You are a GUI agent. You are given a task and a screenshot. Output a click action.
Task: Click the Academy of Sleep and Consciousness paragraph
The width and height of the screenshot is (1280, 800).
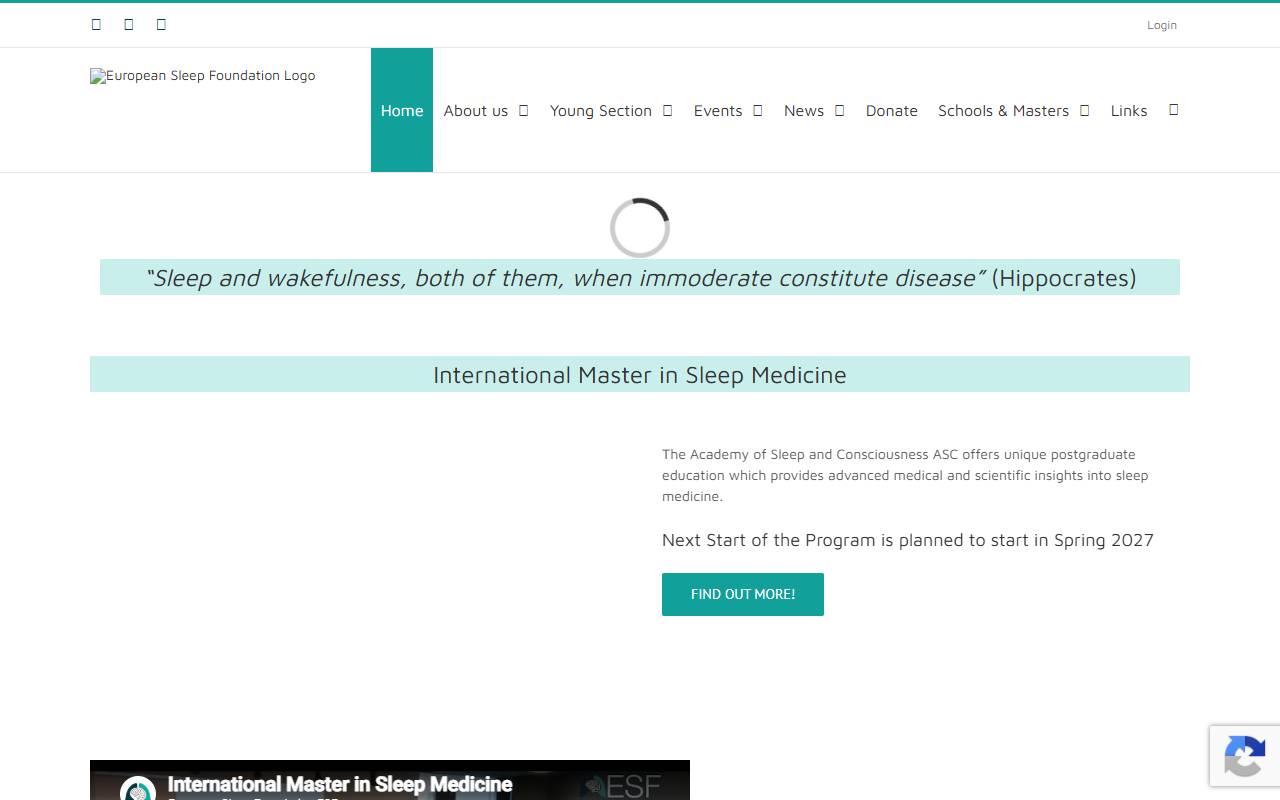905,475
